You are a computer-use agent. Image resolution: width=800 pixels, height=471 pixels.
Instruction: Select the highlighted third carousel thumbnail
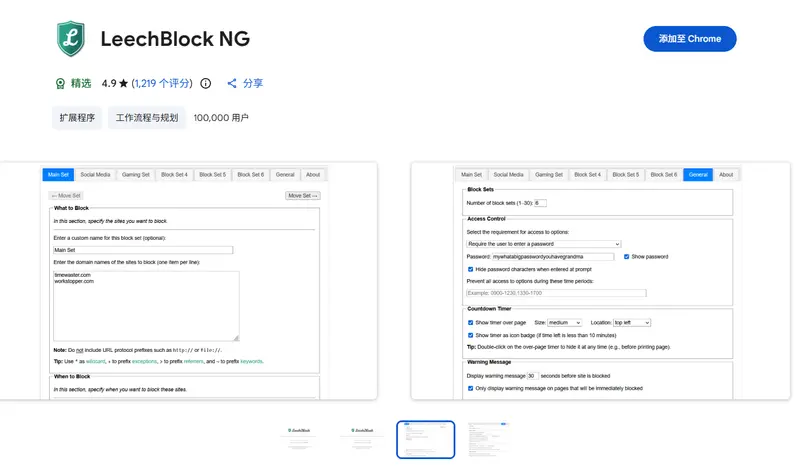click(426, 439)
